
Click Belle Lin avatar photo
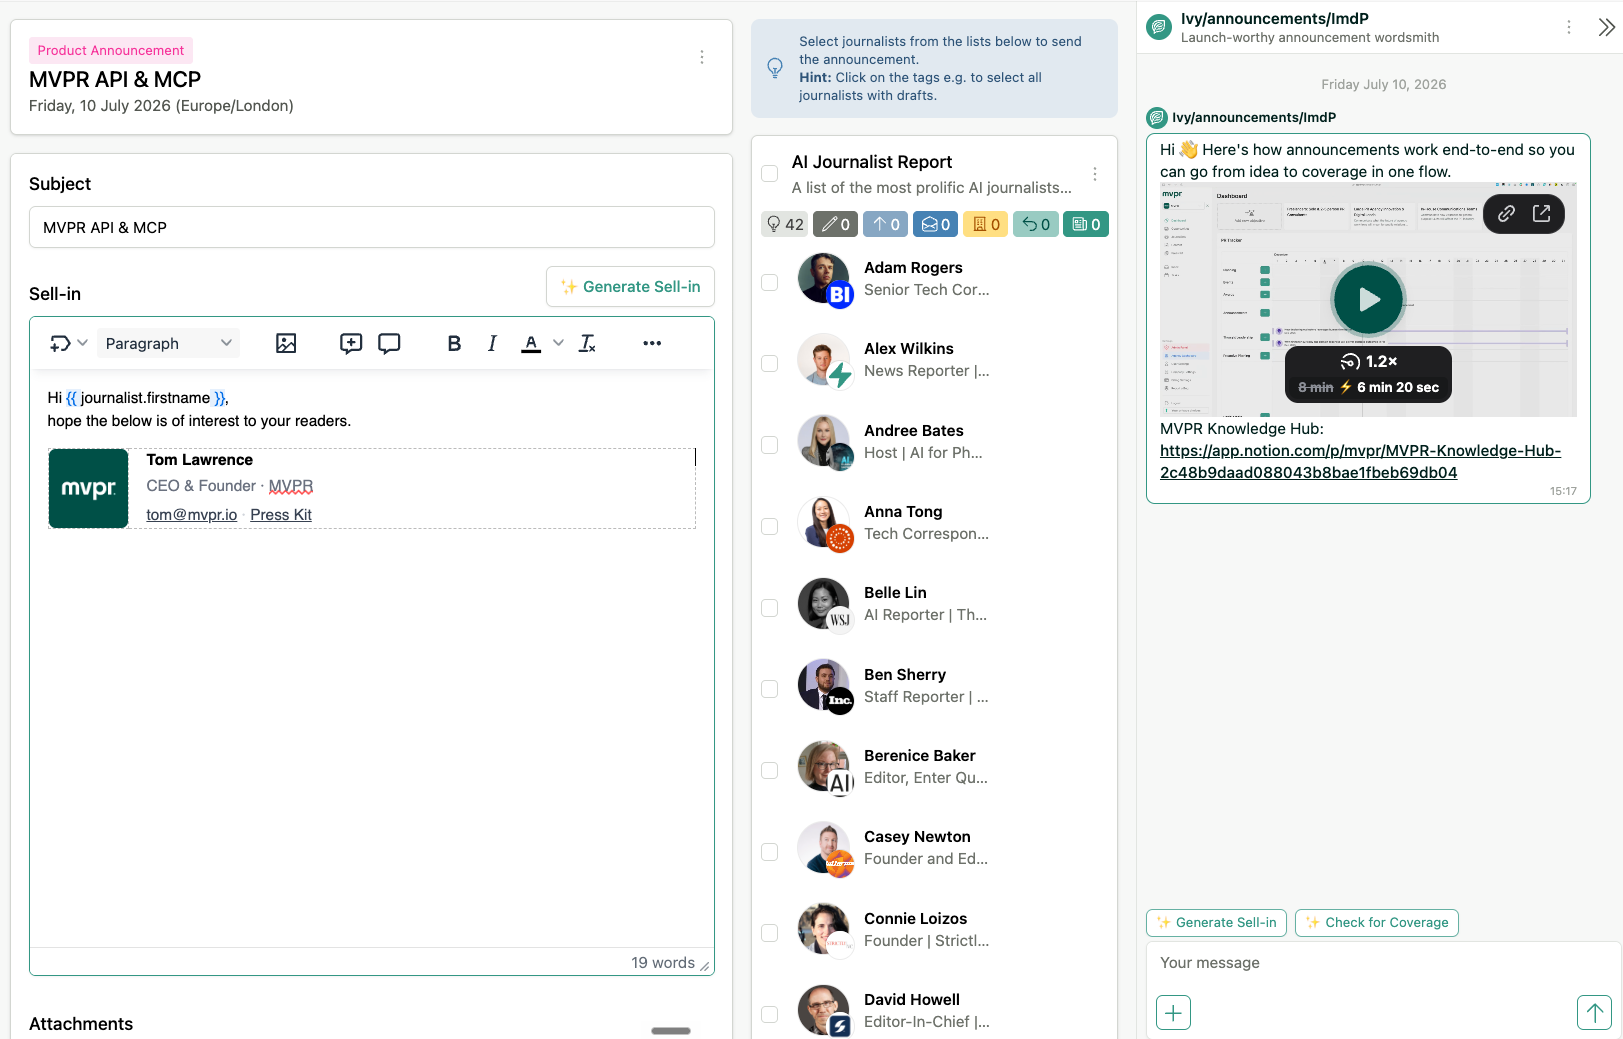tap(824, 604)
